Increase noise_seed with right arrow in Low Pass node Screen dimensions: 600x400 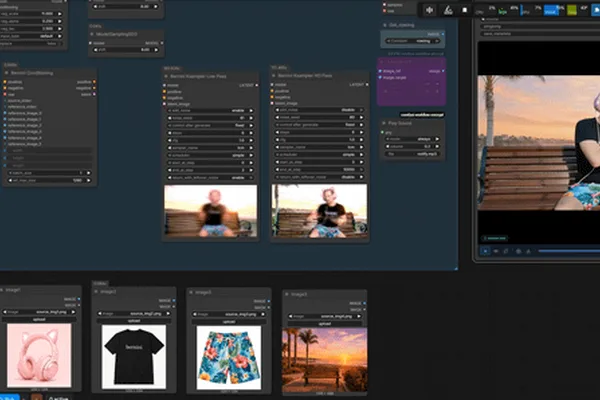click(251, 118)
